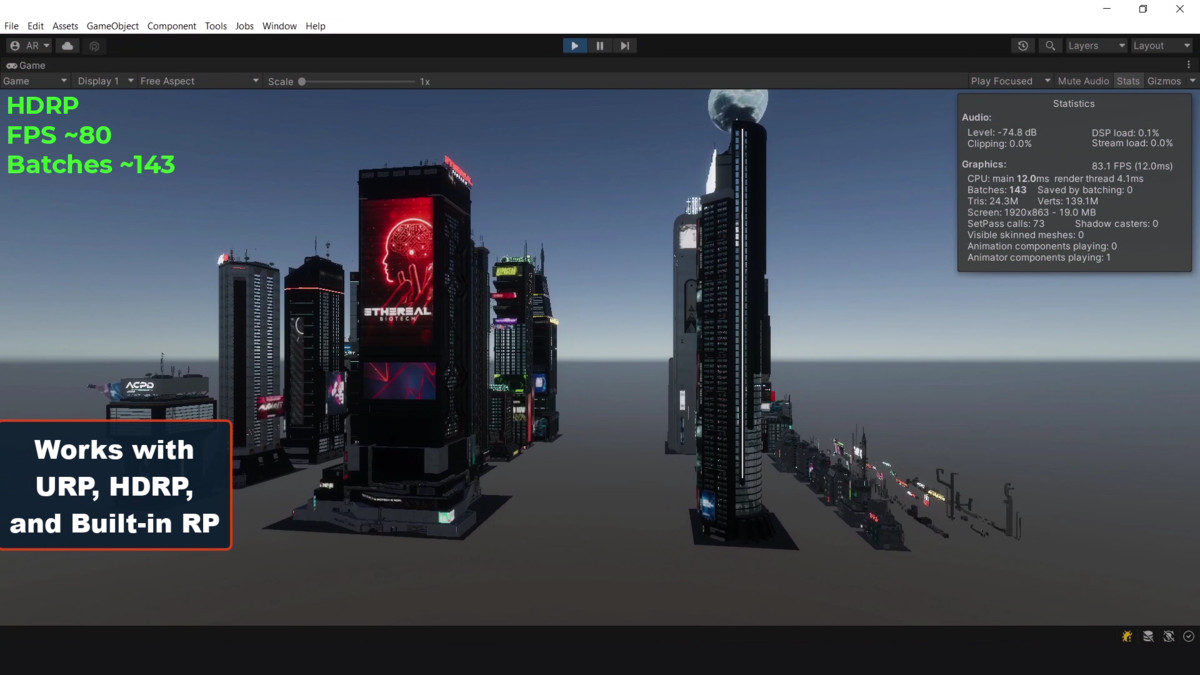Click the yellow debug bug icon in status bar

1125,636
